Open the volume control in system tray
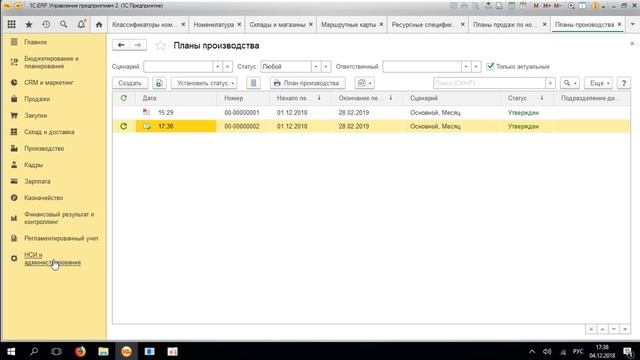The width and height of the screenshot is (640, 360). 547,351
